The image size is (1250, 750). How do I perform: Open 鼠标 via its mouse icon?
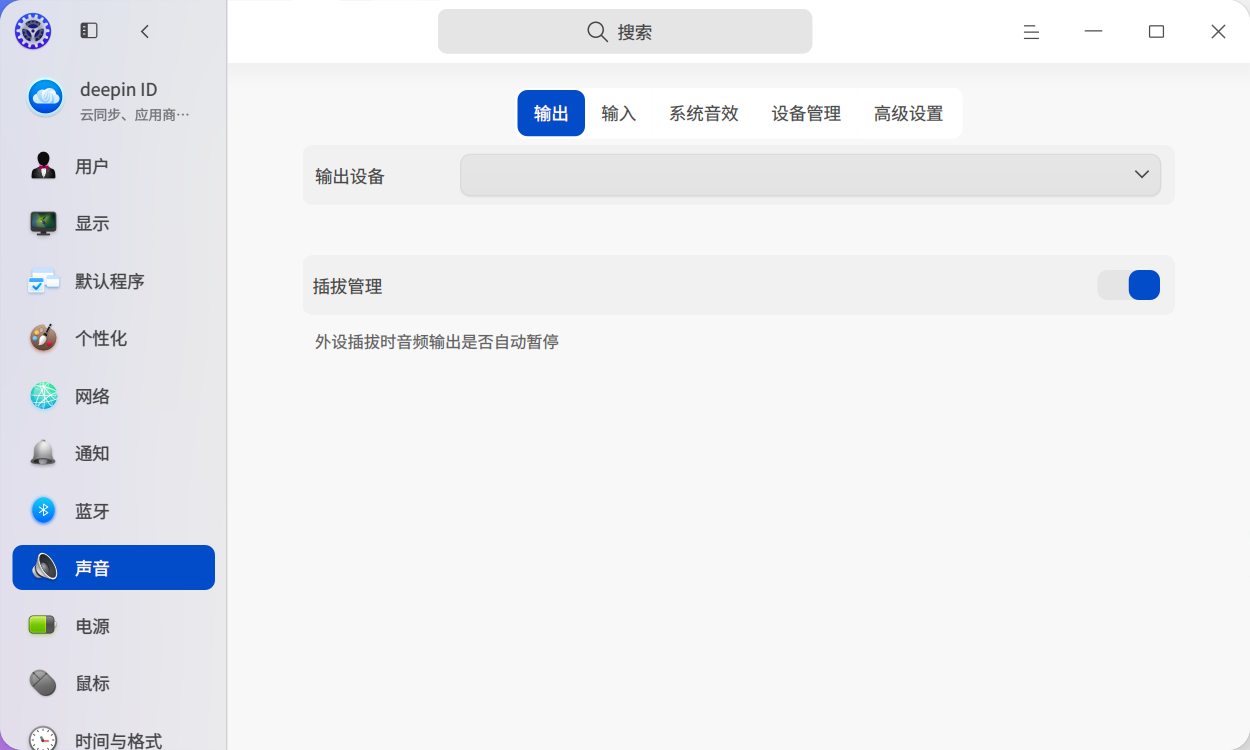43,683
